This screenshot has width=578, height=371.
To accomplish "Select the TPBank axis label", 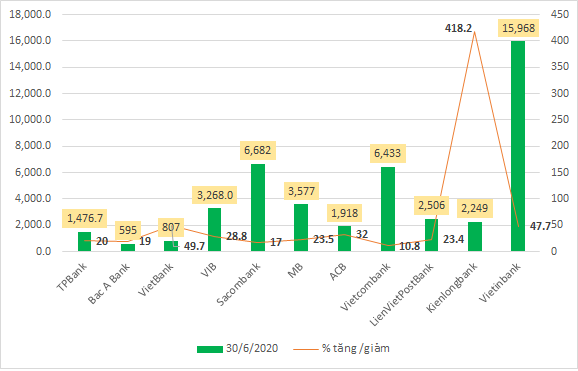I will click(x=72, y=277).
